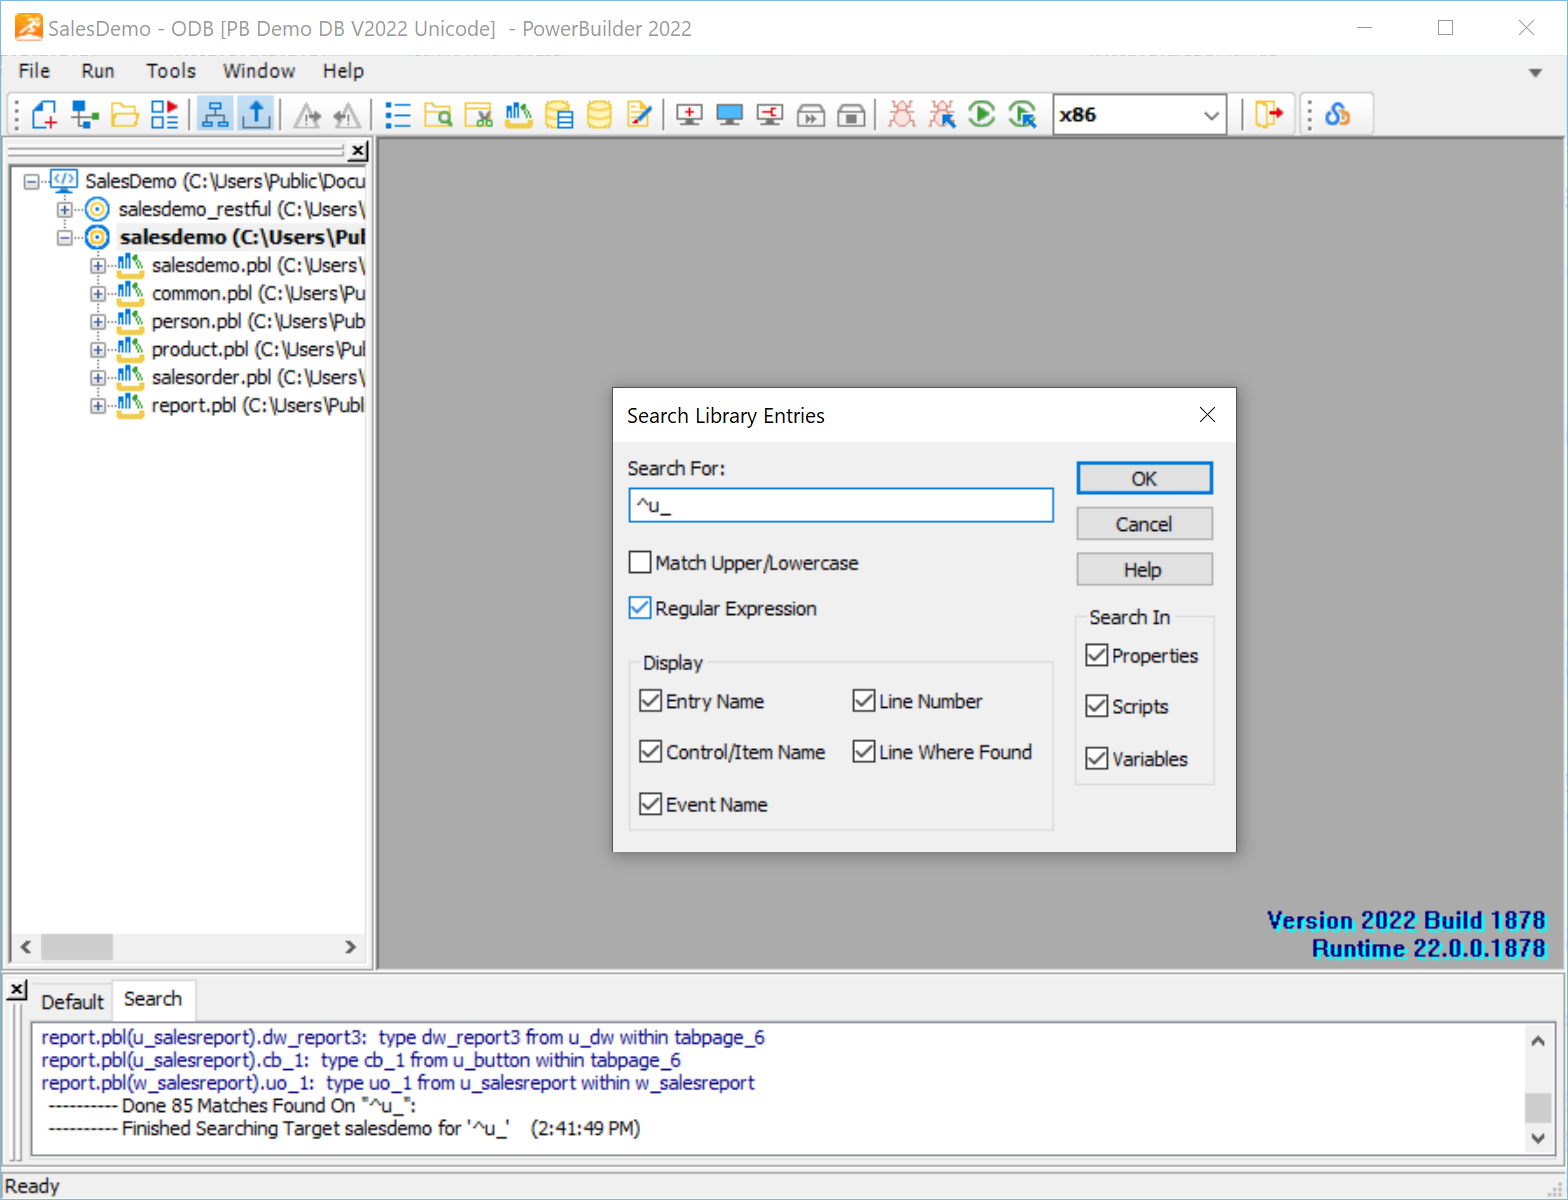Click the Edit file pencil icon
Screen dimensions: 1568x1200
639,115
